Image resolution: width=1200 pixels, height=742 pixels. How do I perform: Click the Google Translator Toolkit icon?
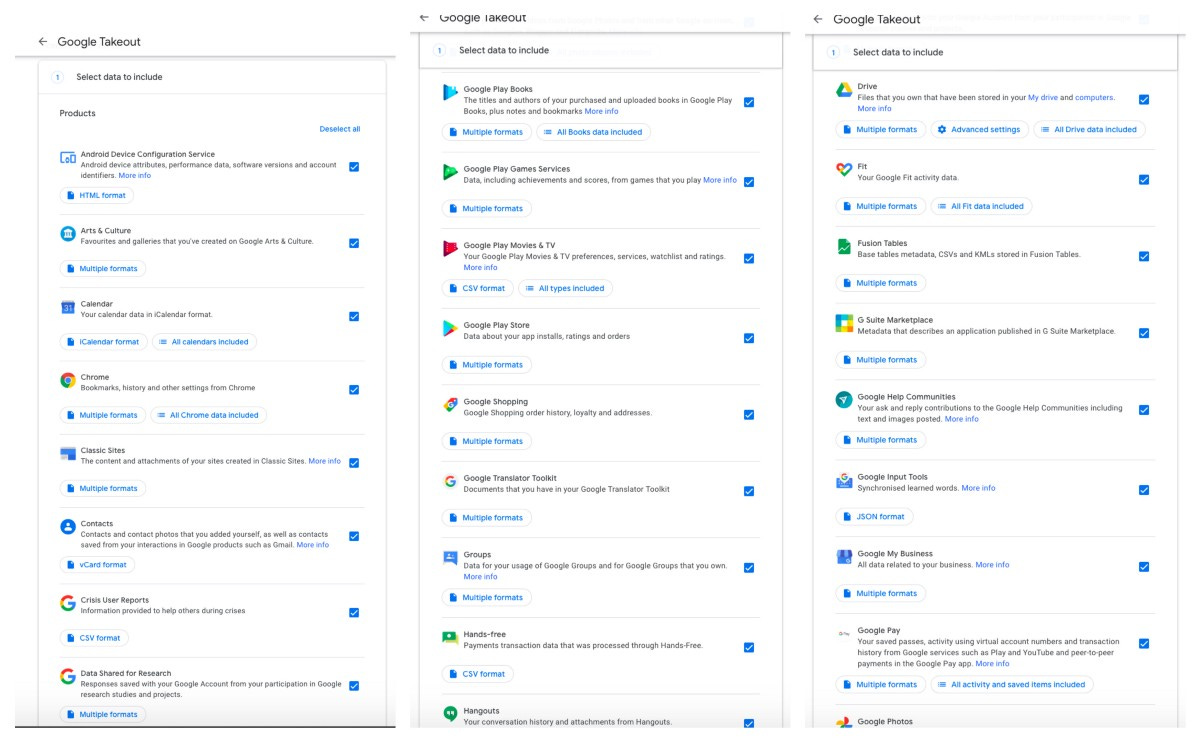point(451,481)
